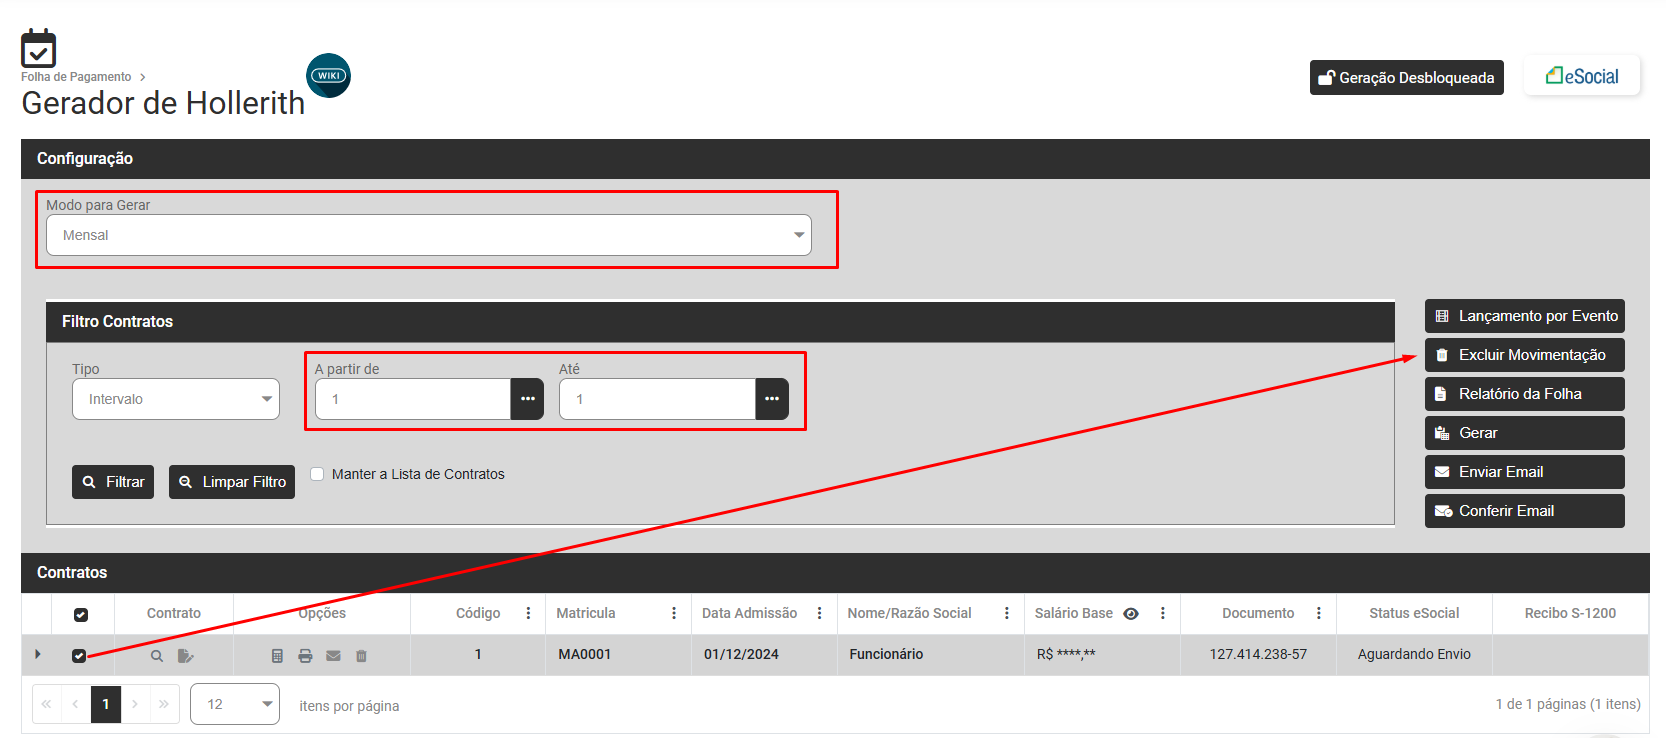Focus the 'A partir de' input field
Screen dimensions: 1666x738
coord(413,399)
